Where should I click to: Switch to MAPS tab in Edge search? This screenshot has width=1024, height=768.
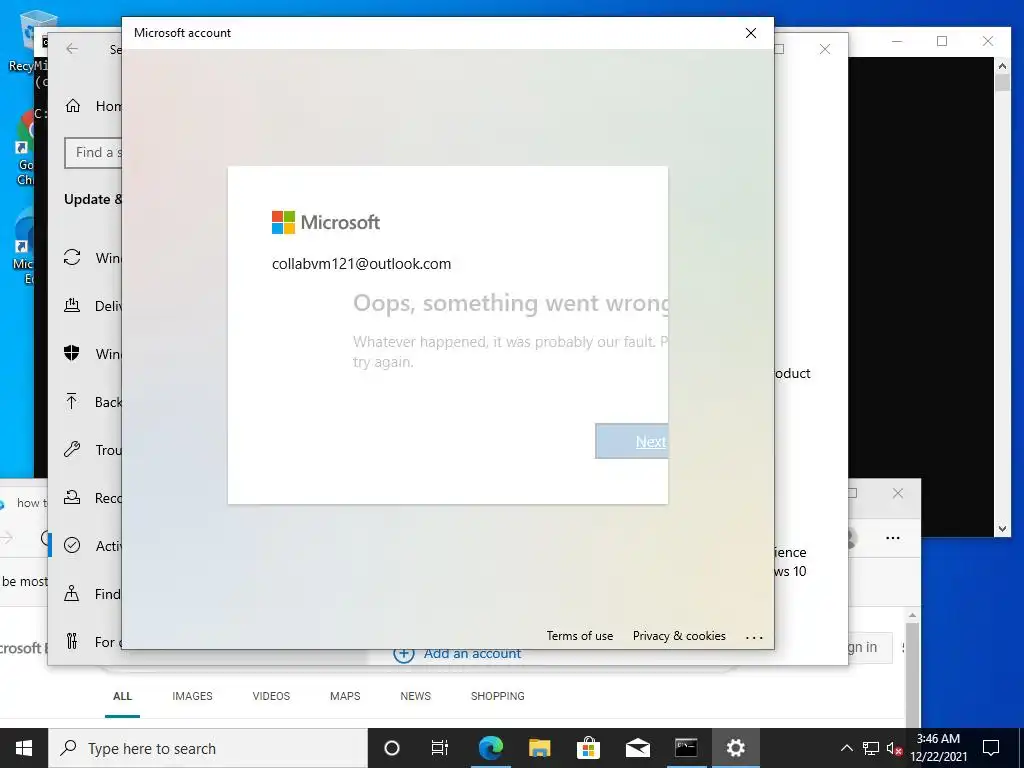point(345,696)
